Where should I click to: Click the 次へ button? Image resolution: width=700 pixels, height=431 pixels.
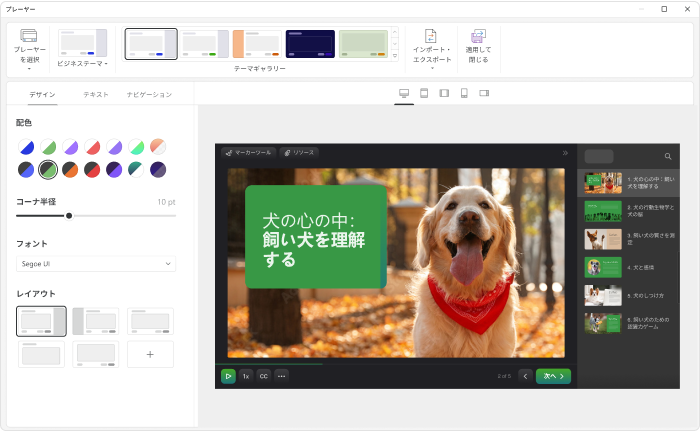coord(553,376)
